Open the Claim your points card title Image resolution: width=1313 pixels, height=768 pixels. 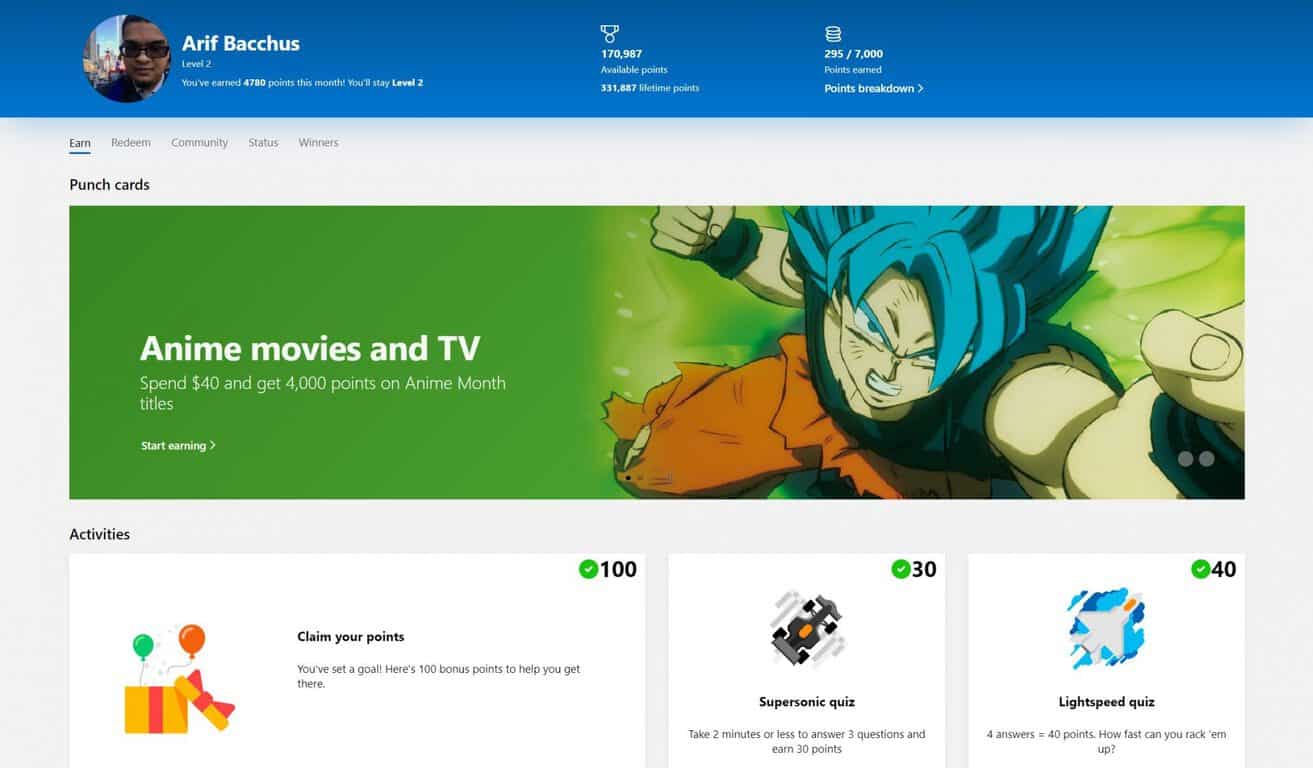pyautogui.click(x=350, y=637)
